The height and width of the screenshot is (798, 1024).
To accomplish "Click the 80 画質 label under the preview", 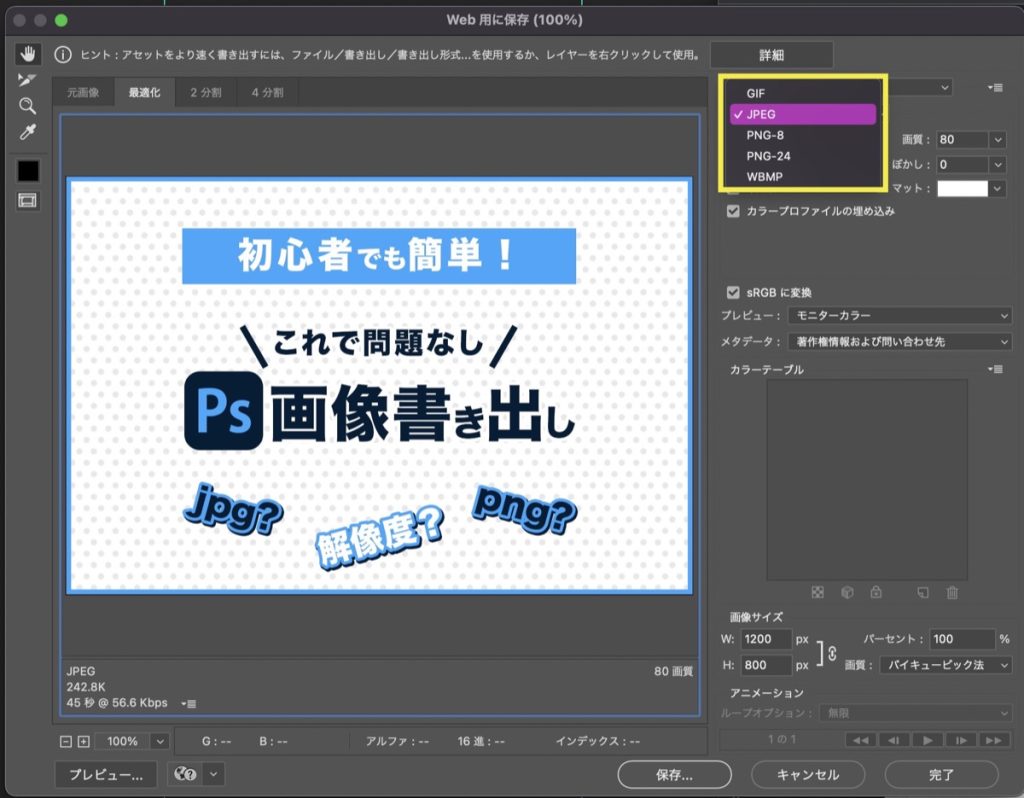I will pyautogui.click(x=673, y=671).
